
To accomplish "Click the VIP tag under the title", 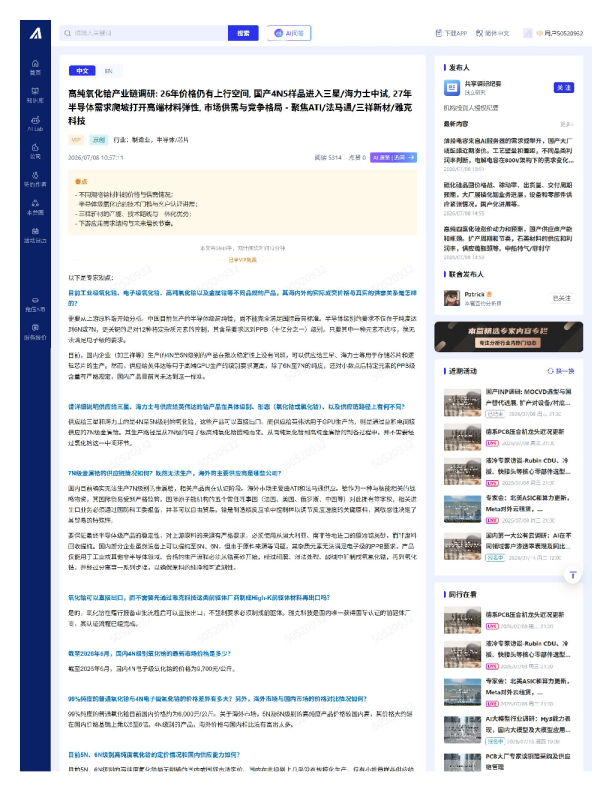I will point(76,140).
